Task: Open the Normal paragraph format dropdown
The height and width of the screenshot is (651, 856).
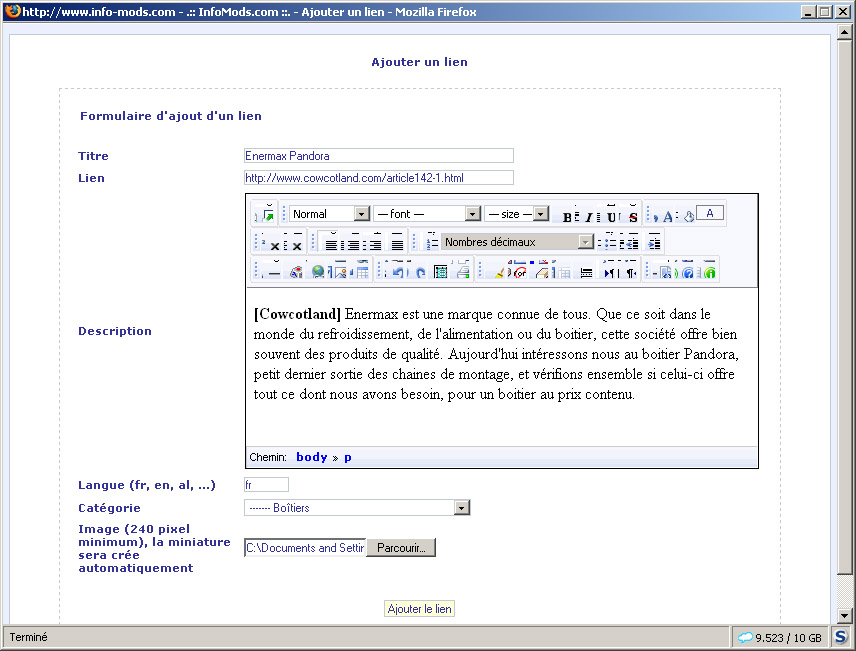Action: [330, 214]
